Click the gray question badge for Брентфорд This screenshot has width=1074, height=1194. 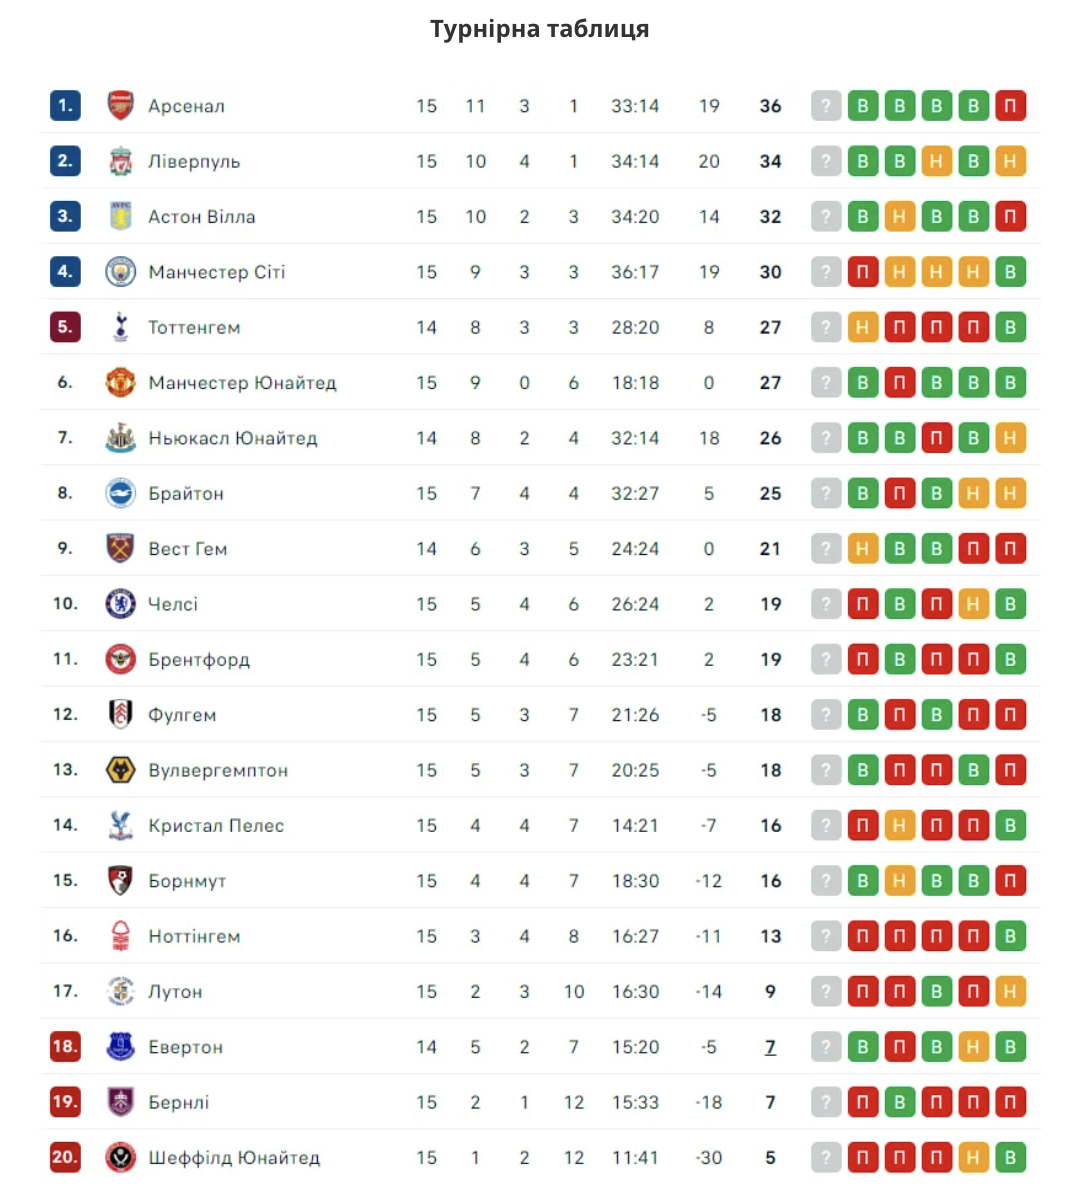[825, 660]
